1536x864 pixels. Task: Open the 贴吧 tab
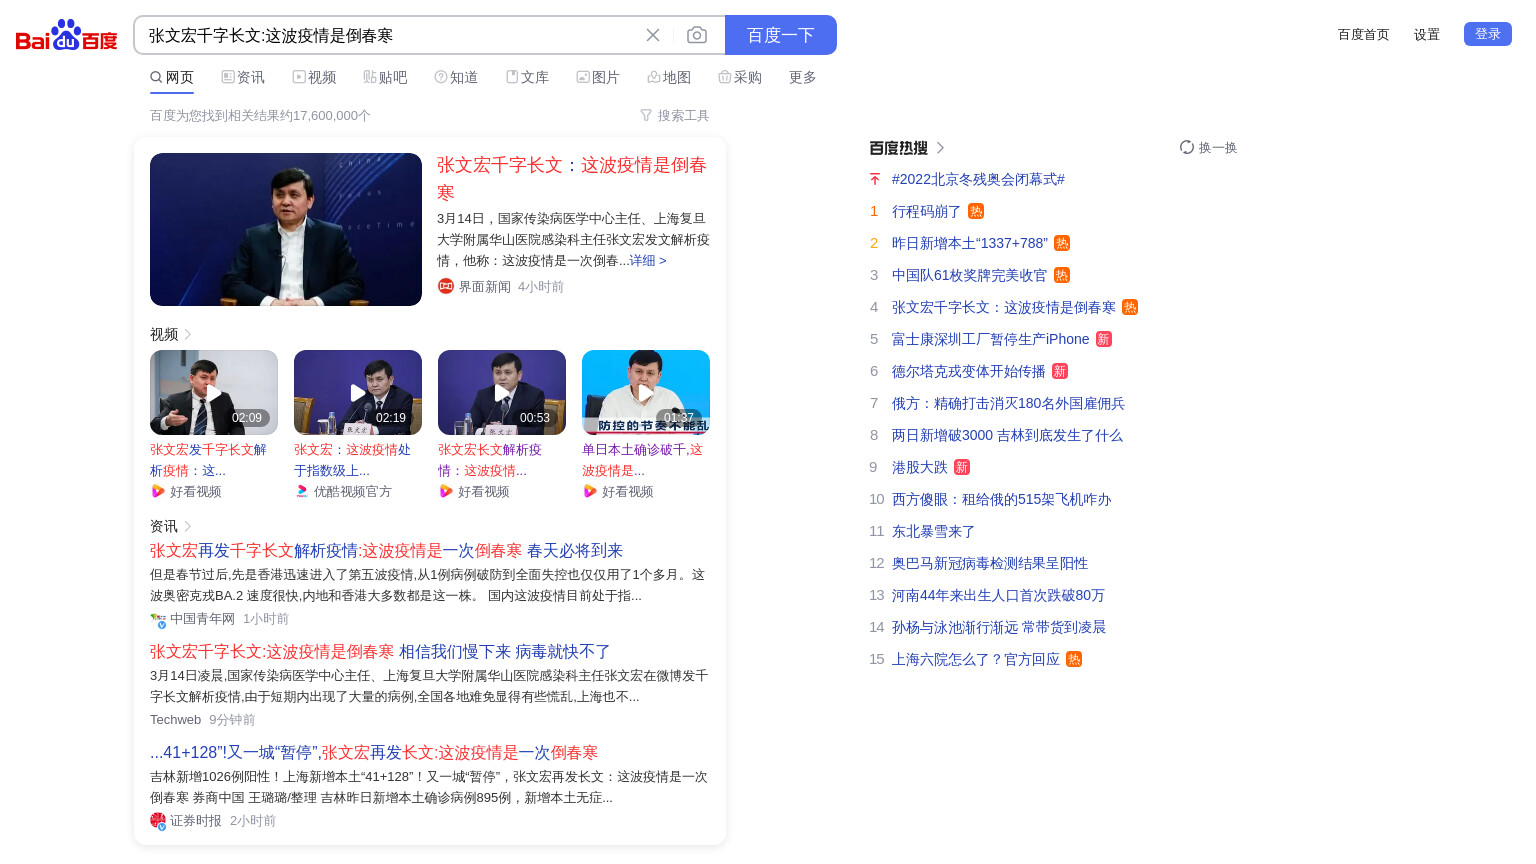[x=385, y=77]
